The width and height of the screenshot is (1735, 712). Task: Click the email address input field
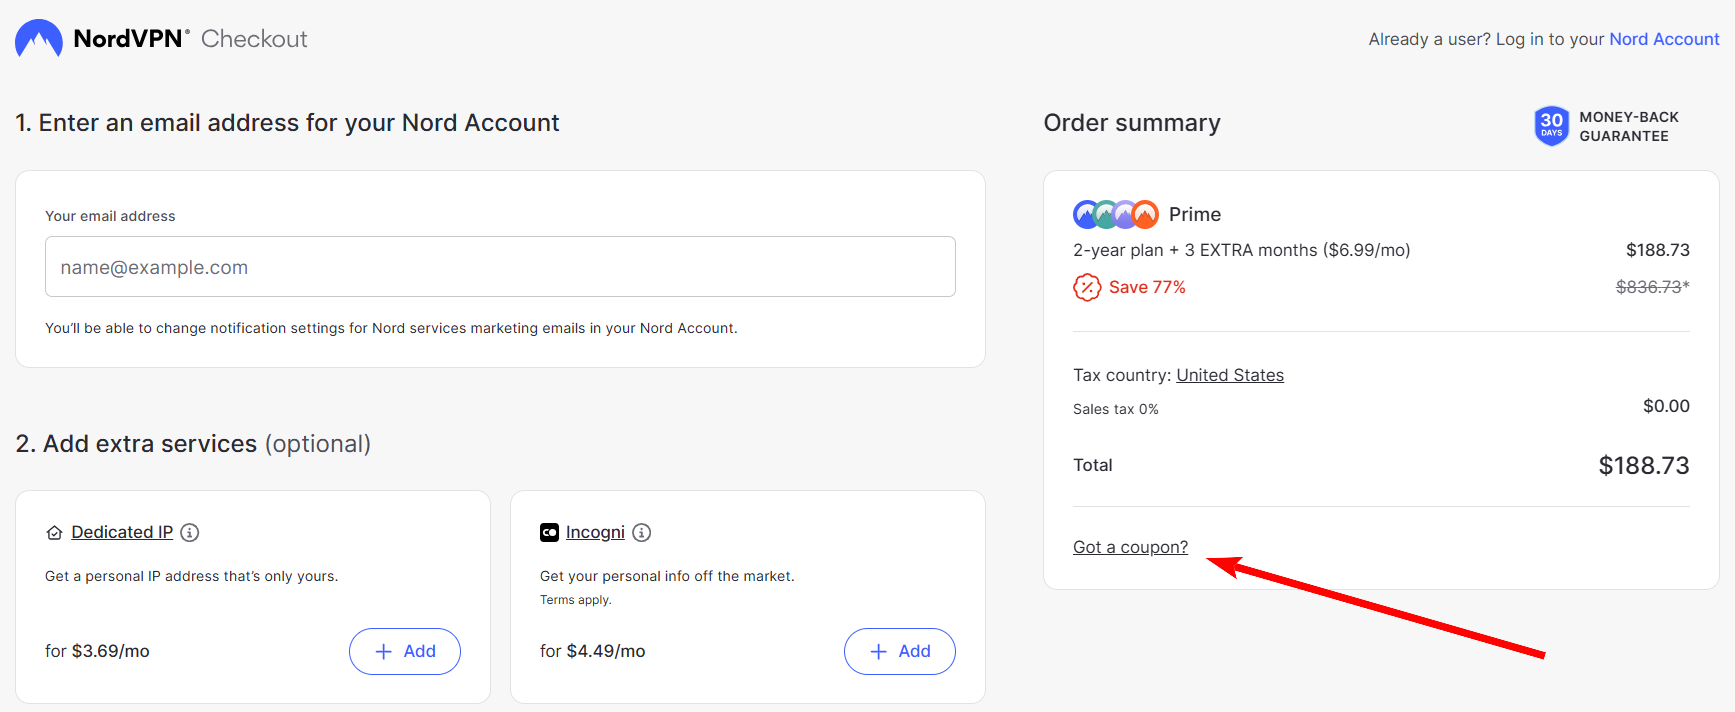[x=500, y=266]
